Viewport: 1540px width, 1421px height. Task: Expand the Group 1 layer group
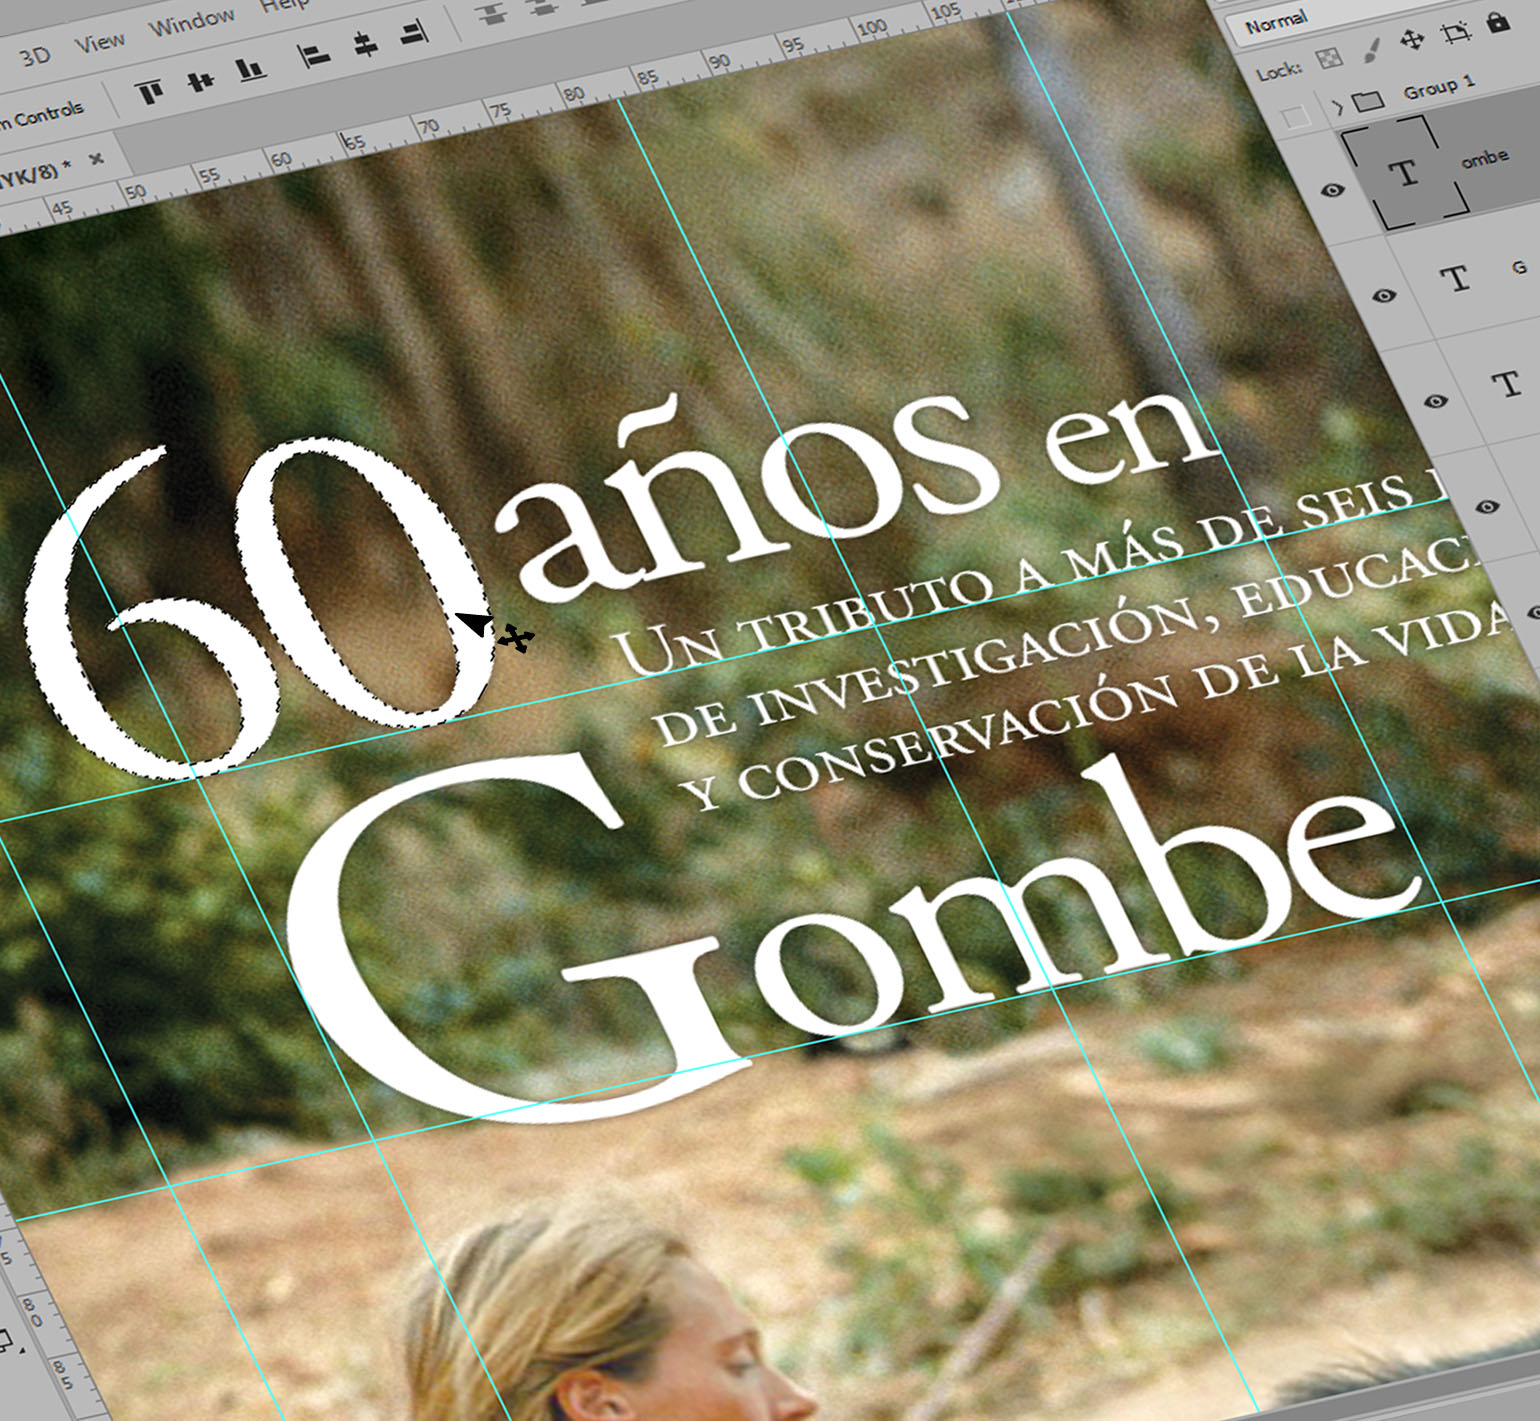click(x=1338, y=106)
